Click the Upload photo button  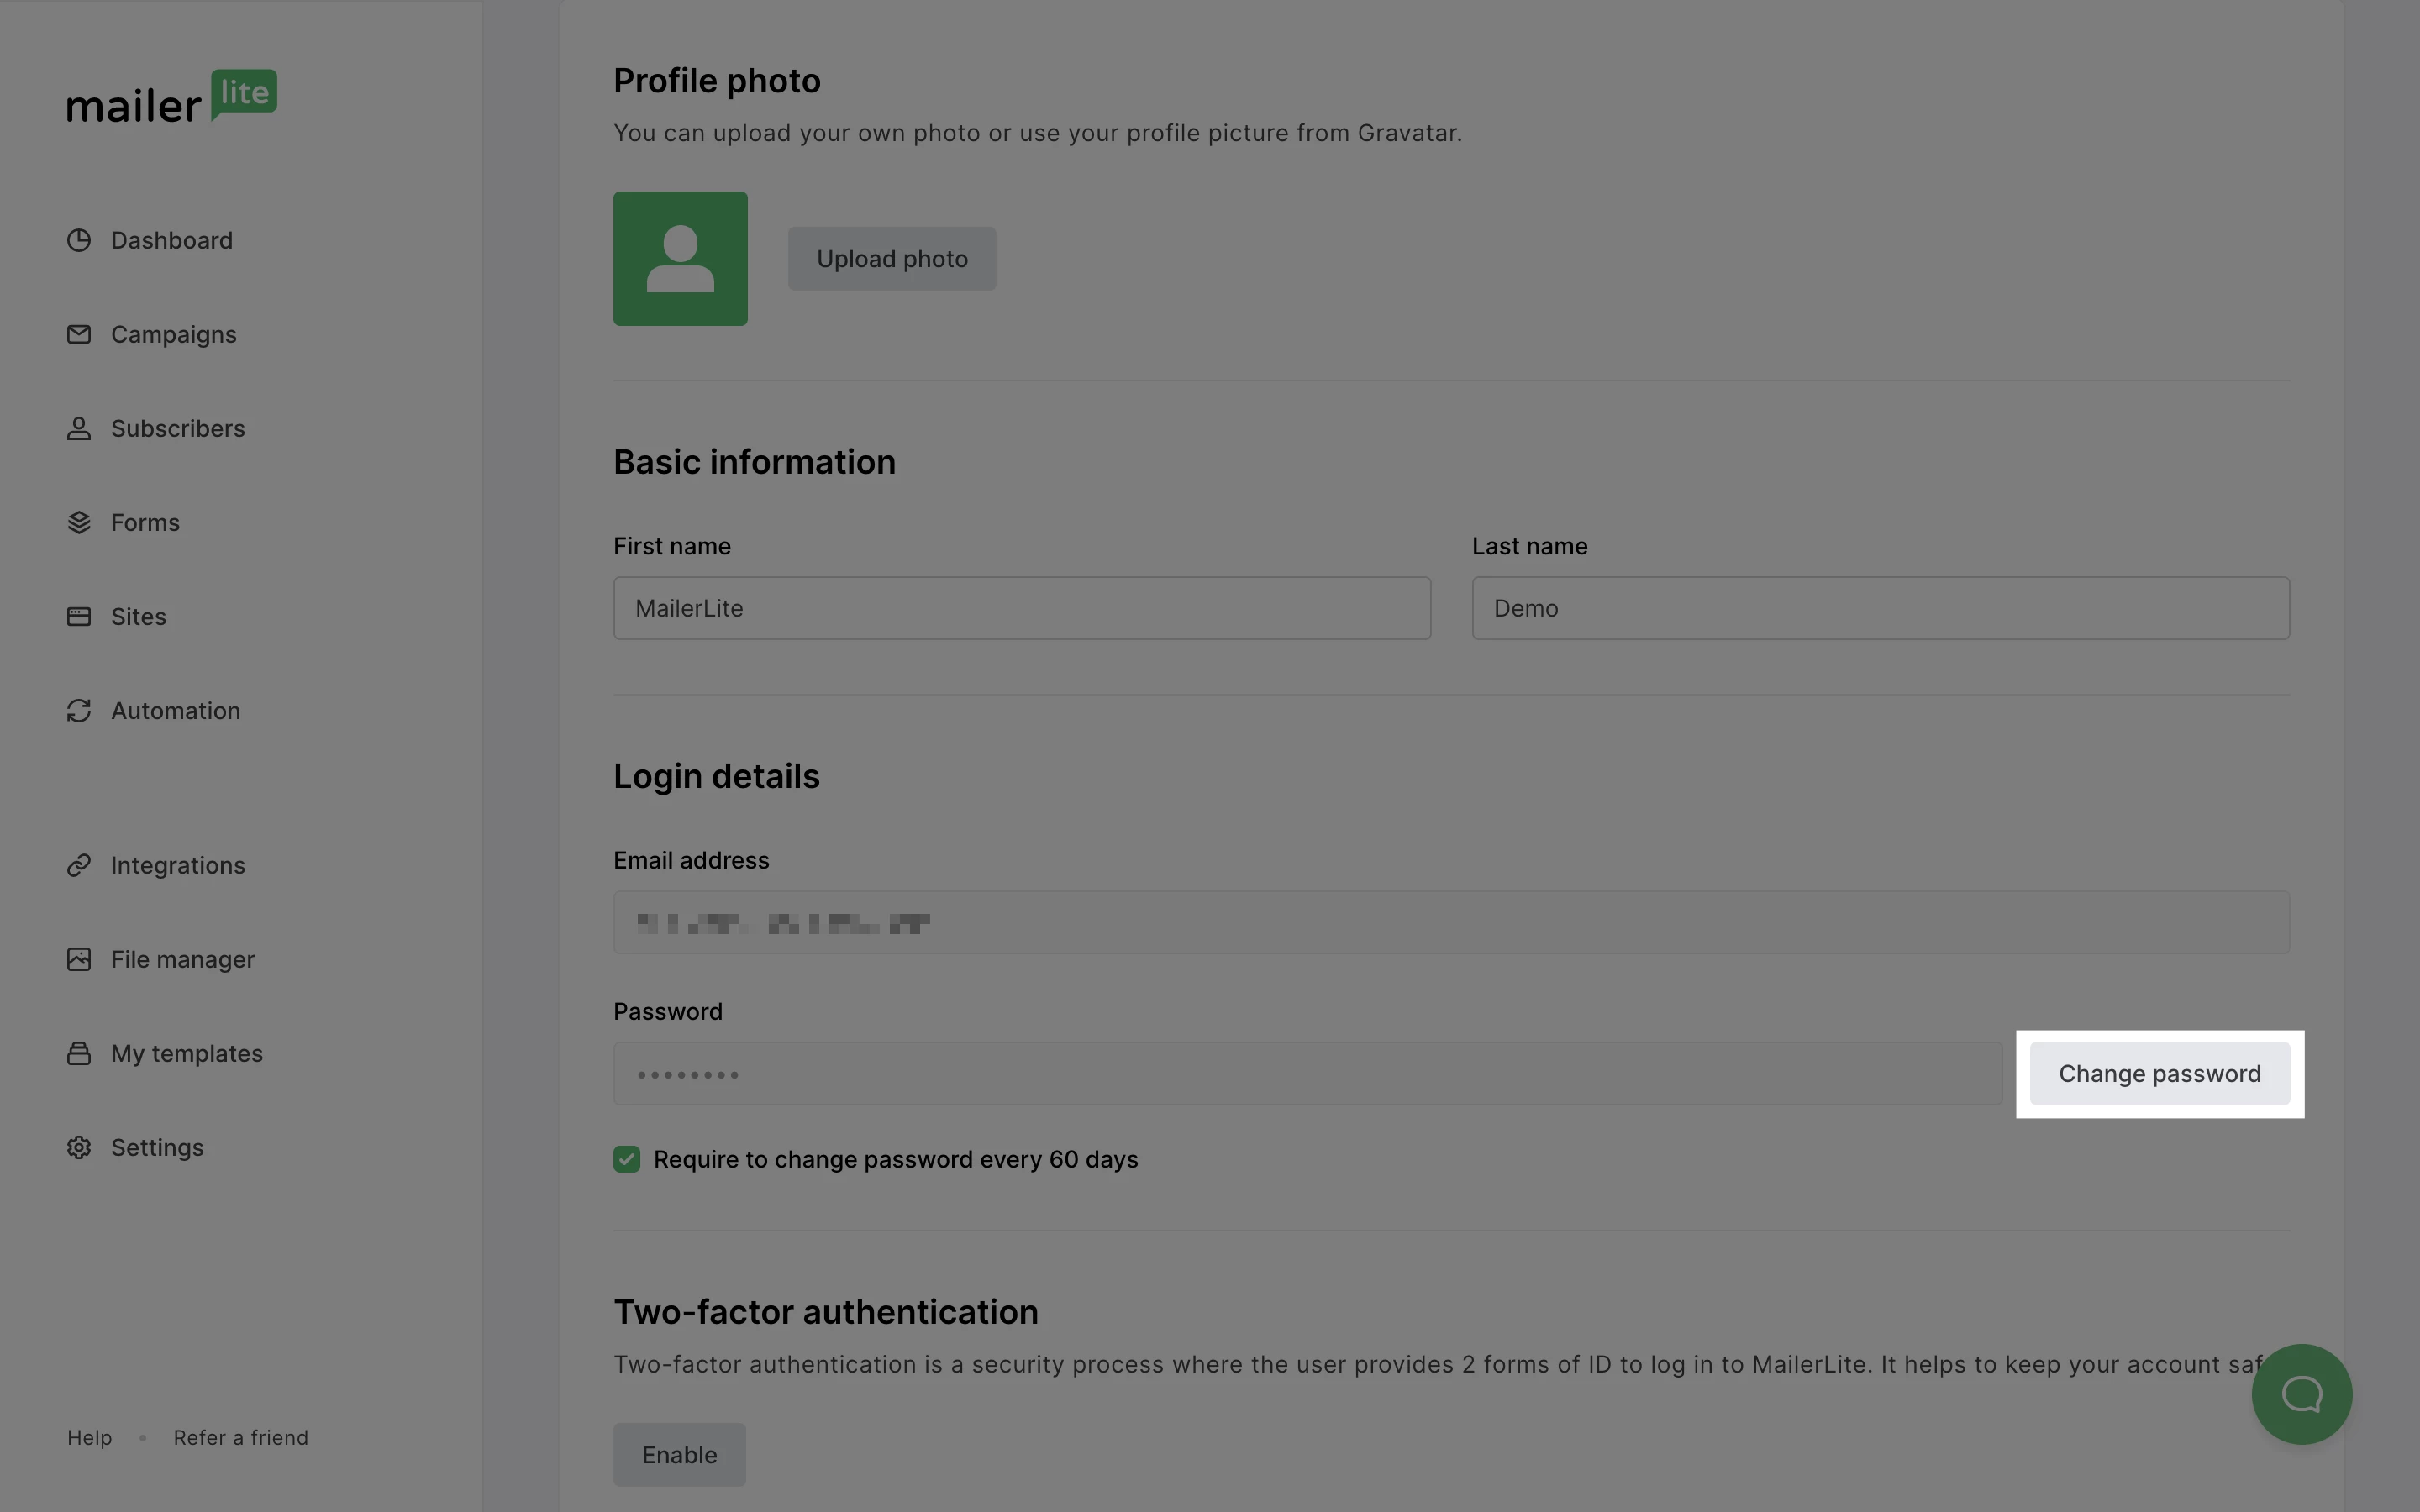point(891,259)
